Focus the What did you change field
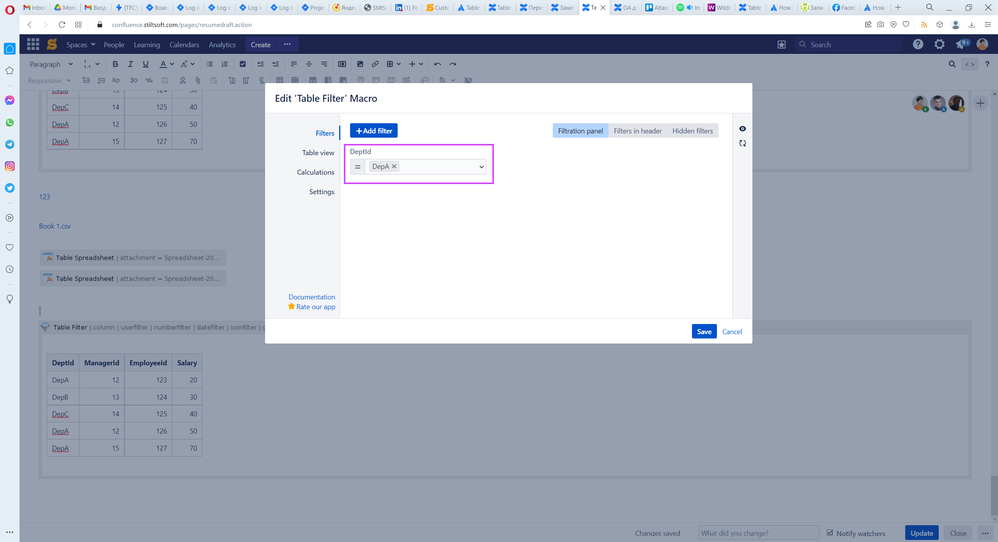This screenshot has height=542, width=998. [x=758, y=533]
